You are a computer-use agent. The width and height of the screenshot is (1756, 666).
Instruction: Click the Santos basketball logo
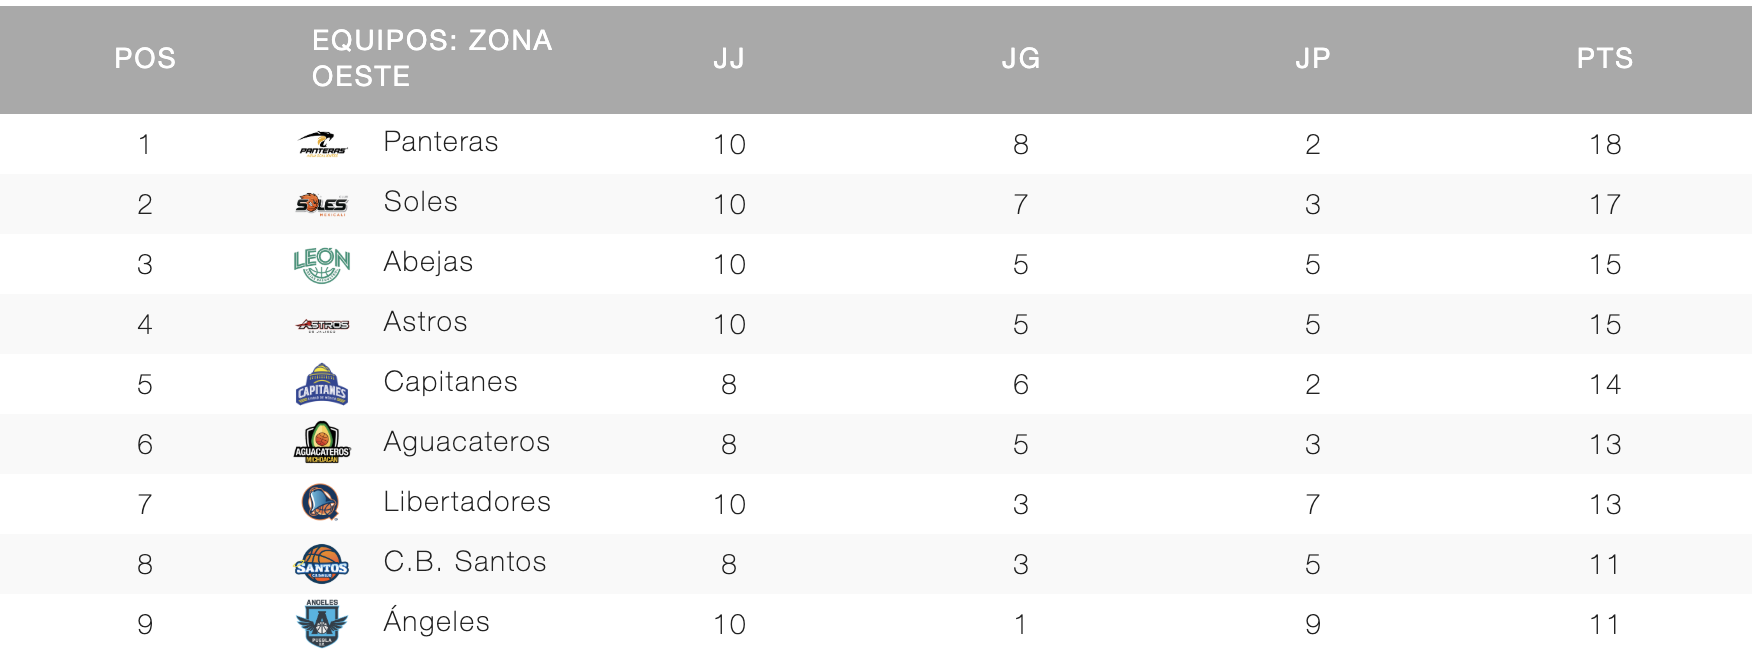click(322, 564)
